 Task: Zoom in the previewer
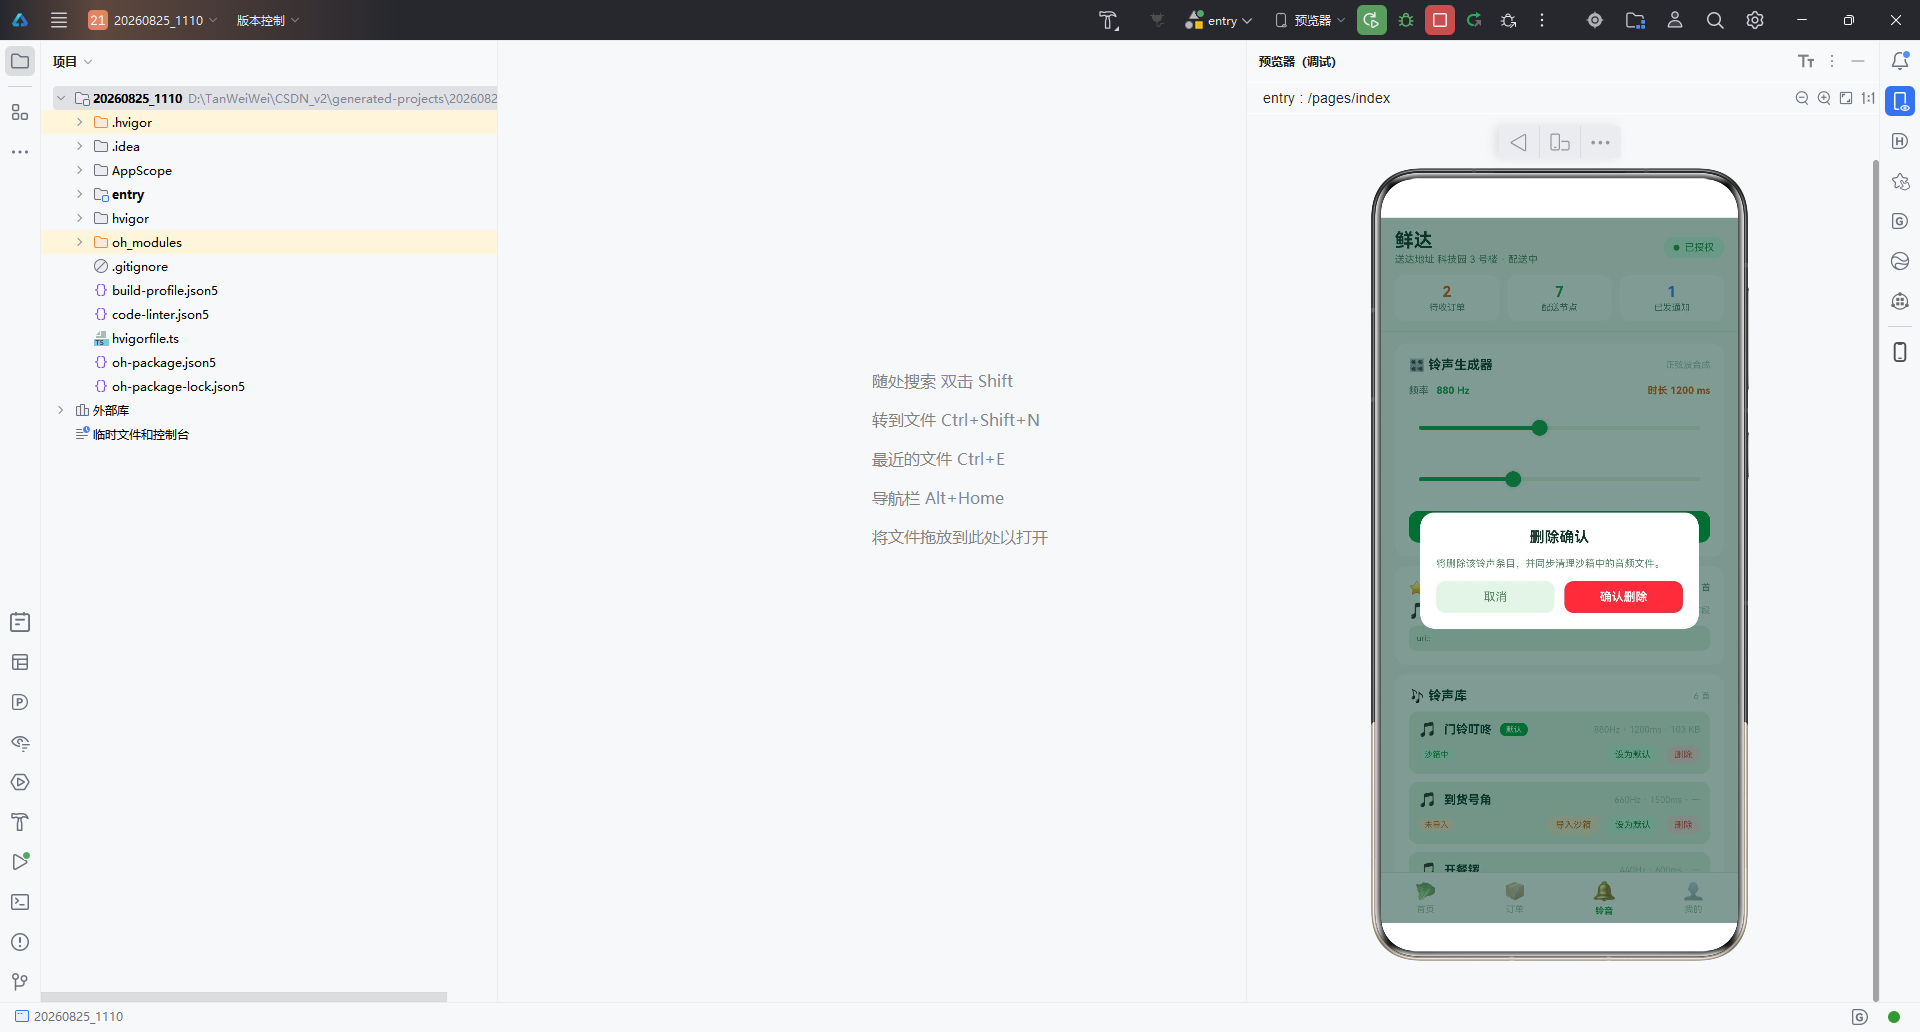pyautogui.click(x=1824, y=98)
